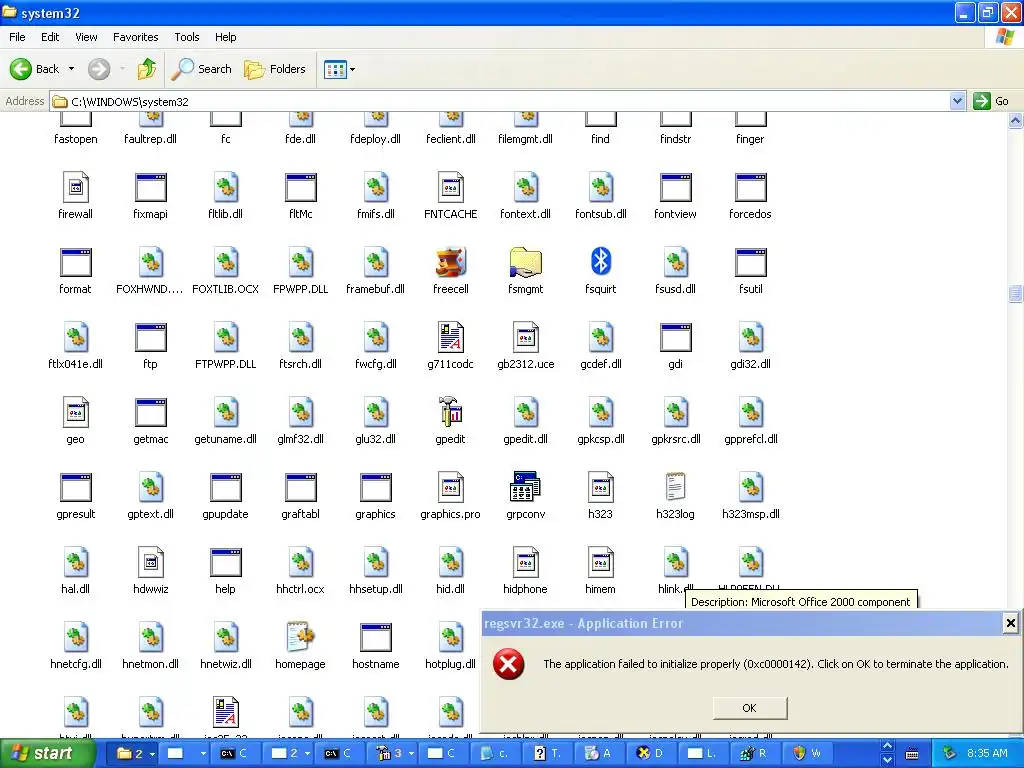Click OK in the regsvr32.exe error dialog
Viewport: 1024px width, 768px height.
coord(750,708)
